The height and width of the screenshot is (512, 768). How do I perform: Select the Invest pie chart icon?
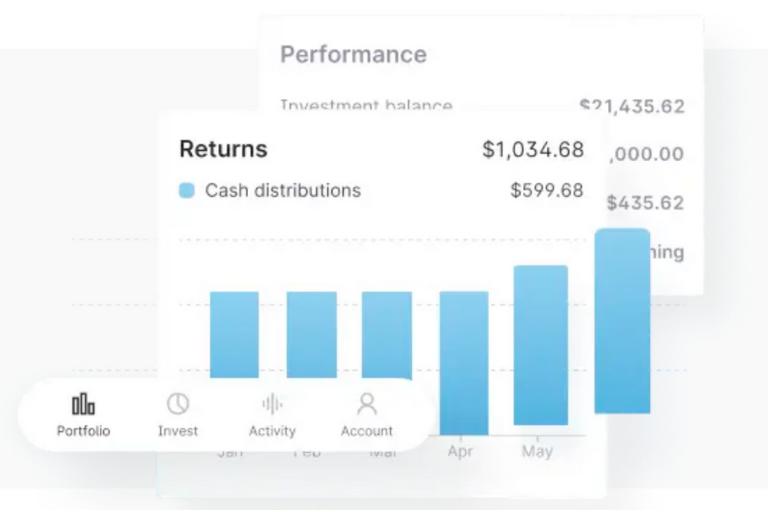tap(178, 404)
